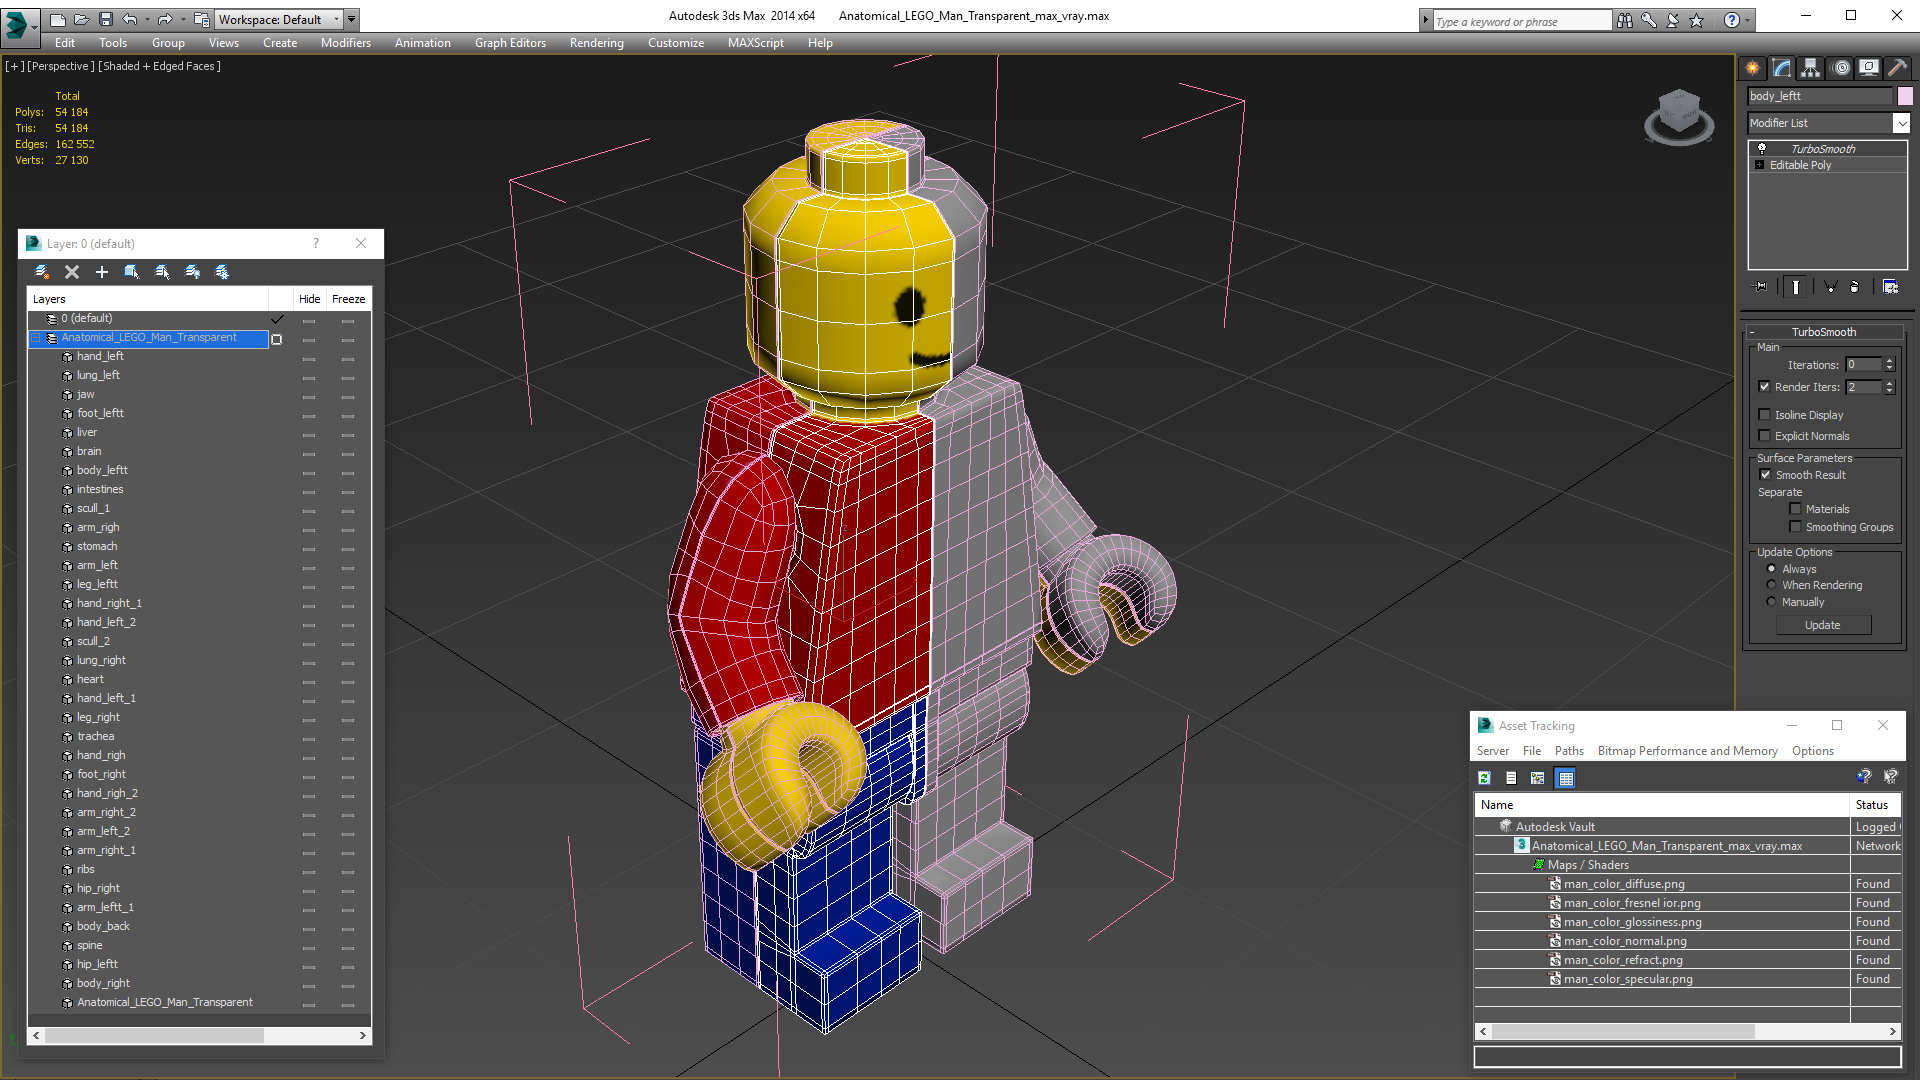This screenshot has width=1920, height=1080.
Task: Increase the Iterations spinner value
Action: coord(1889,361)
